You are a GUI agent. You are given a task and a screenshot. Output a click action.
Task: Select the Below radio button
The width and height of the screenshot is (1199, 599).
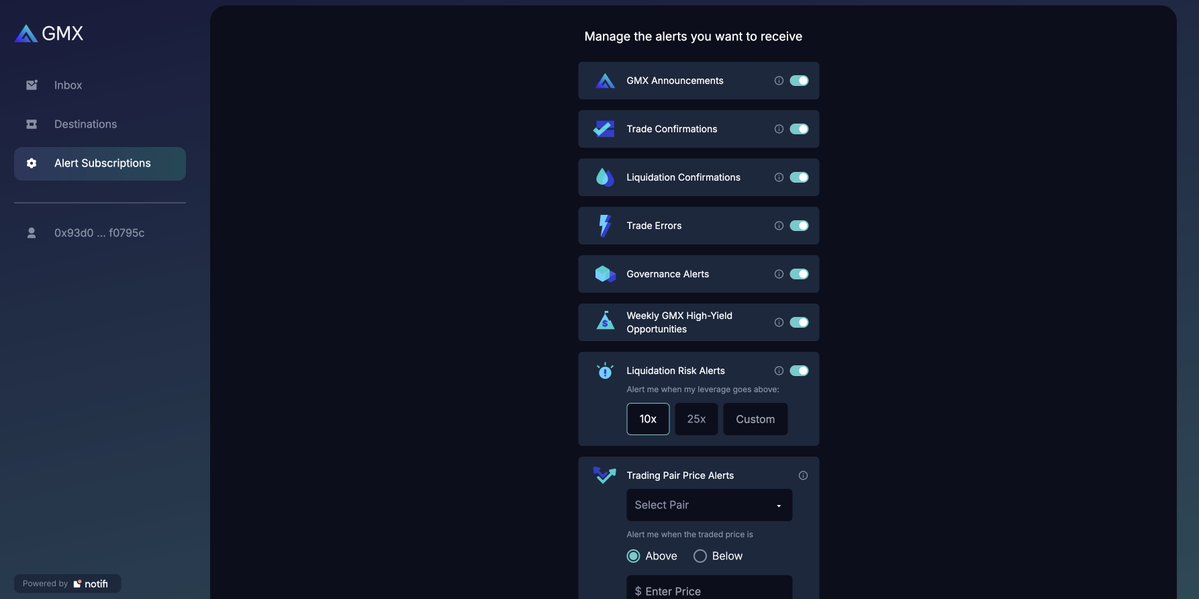pos(700,556)
